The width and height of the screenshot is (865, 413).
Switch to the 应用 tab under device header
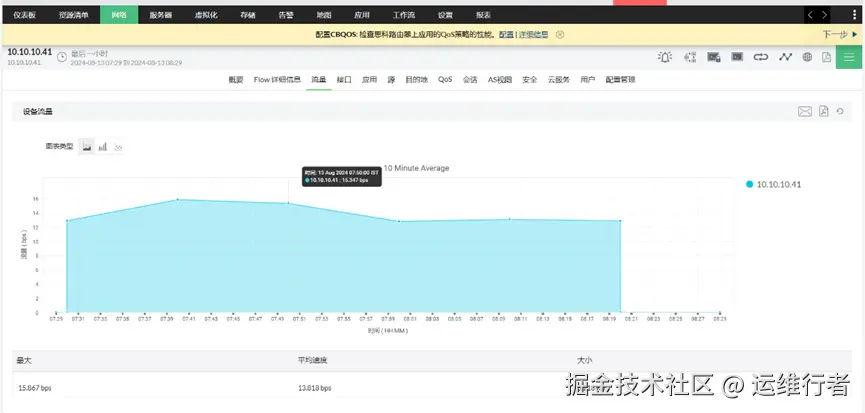[x=370, y=79]
